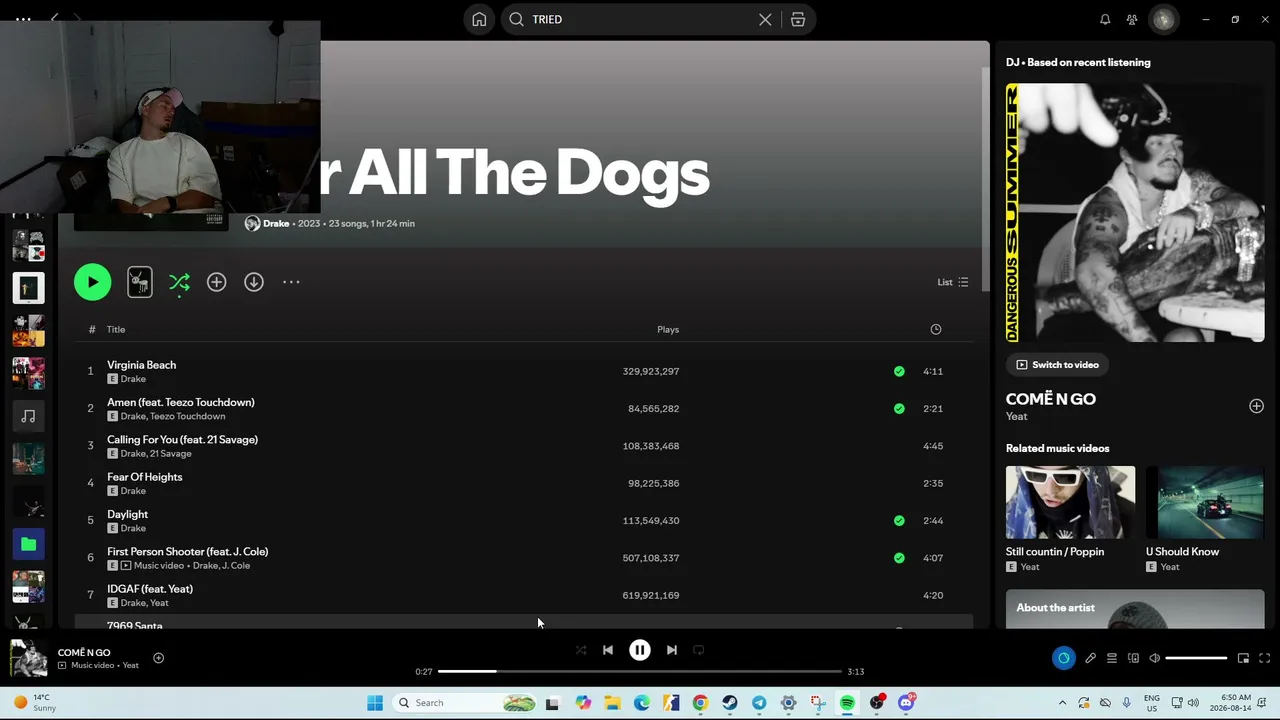Clear the search field with the X

click(765, 19)
